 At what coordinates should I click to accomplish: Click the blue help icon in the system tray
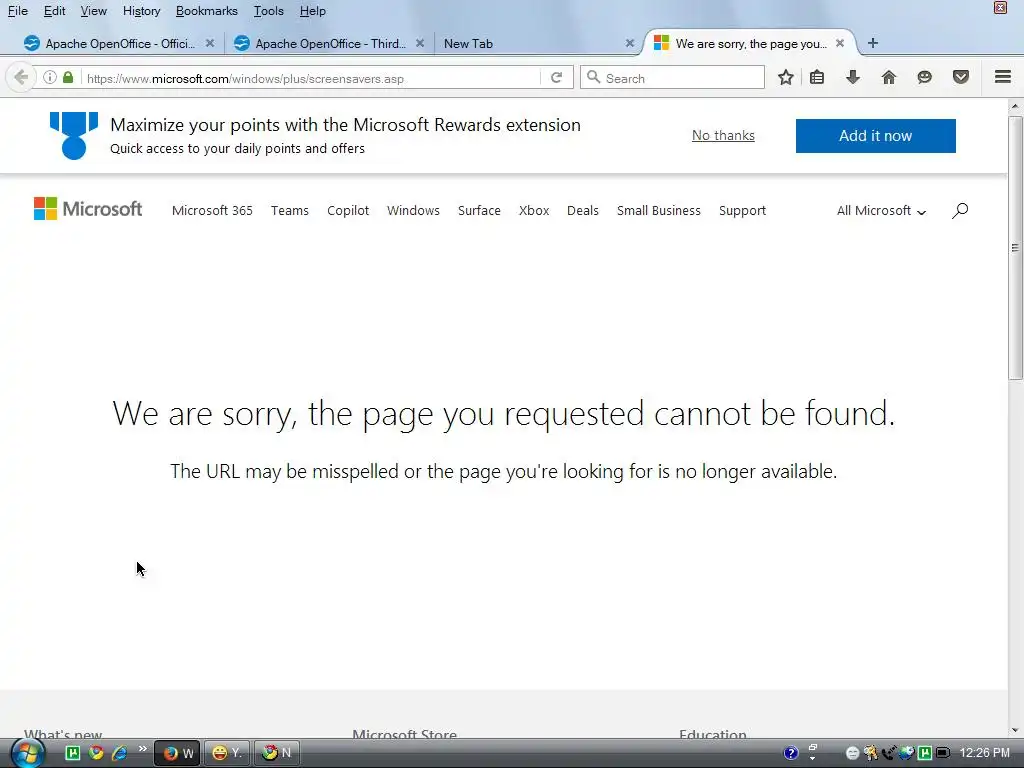tap(790, 753)
